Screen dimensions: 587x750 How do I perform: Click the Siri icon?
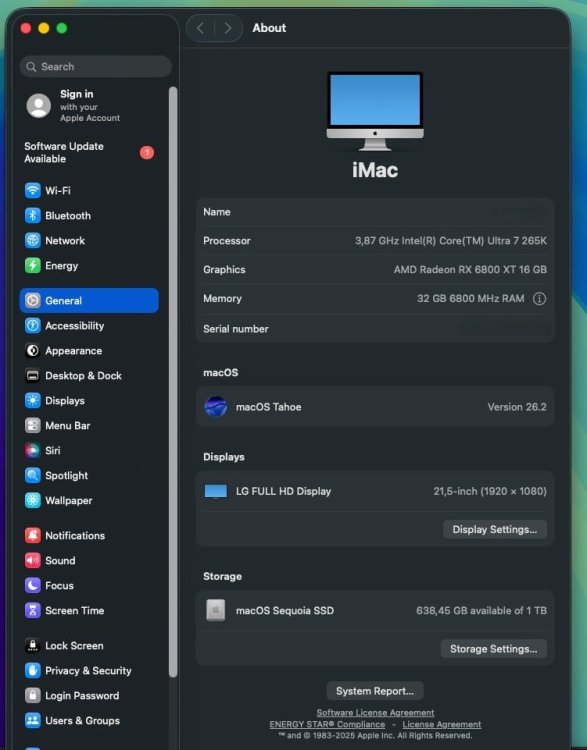33,451
